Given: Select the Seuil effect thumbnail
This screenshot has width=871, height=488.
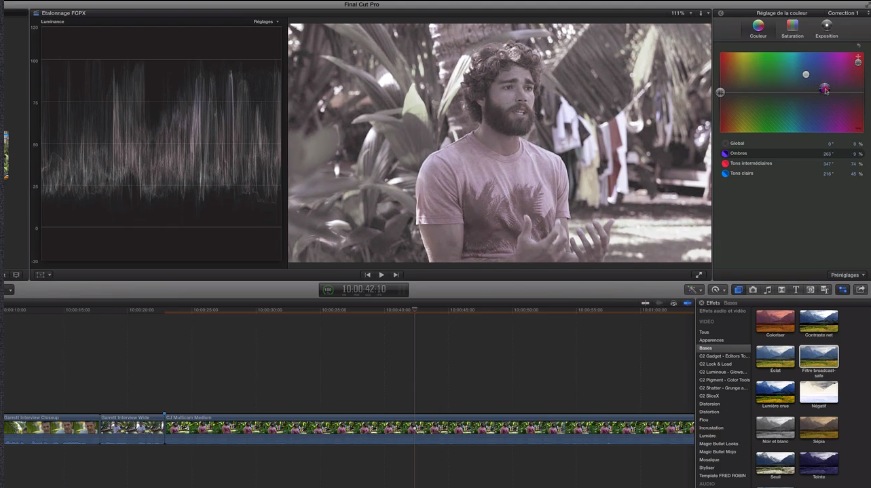Looking at the screenshot, I should (x=775, y=463).
